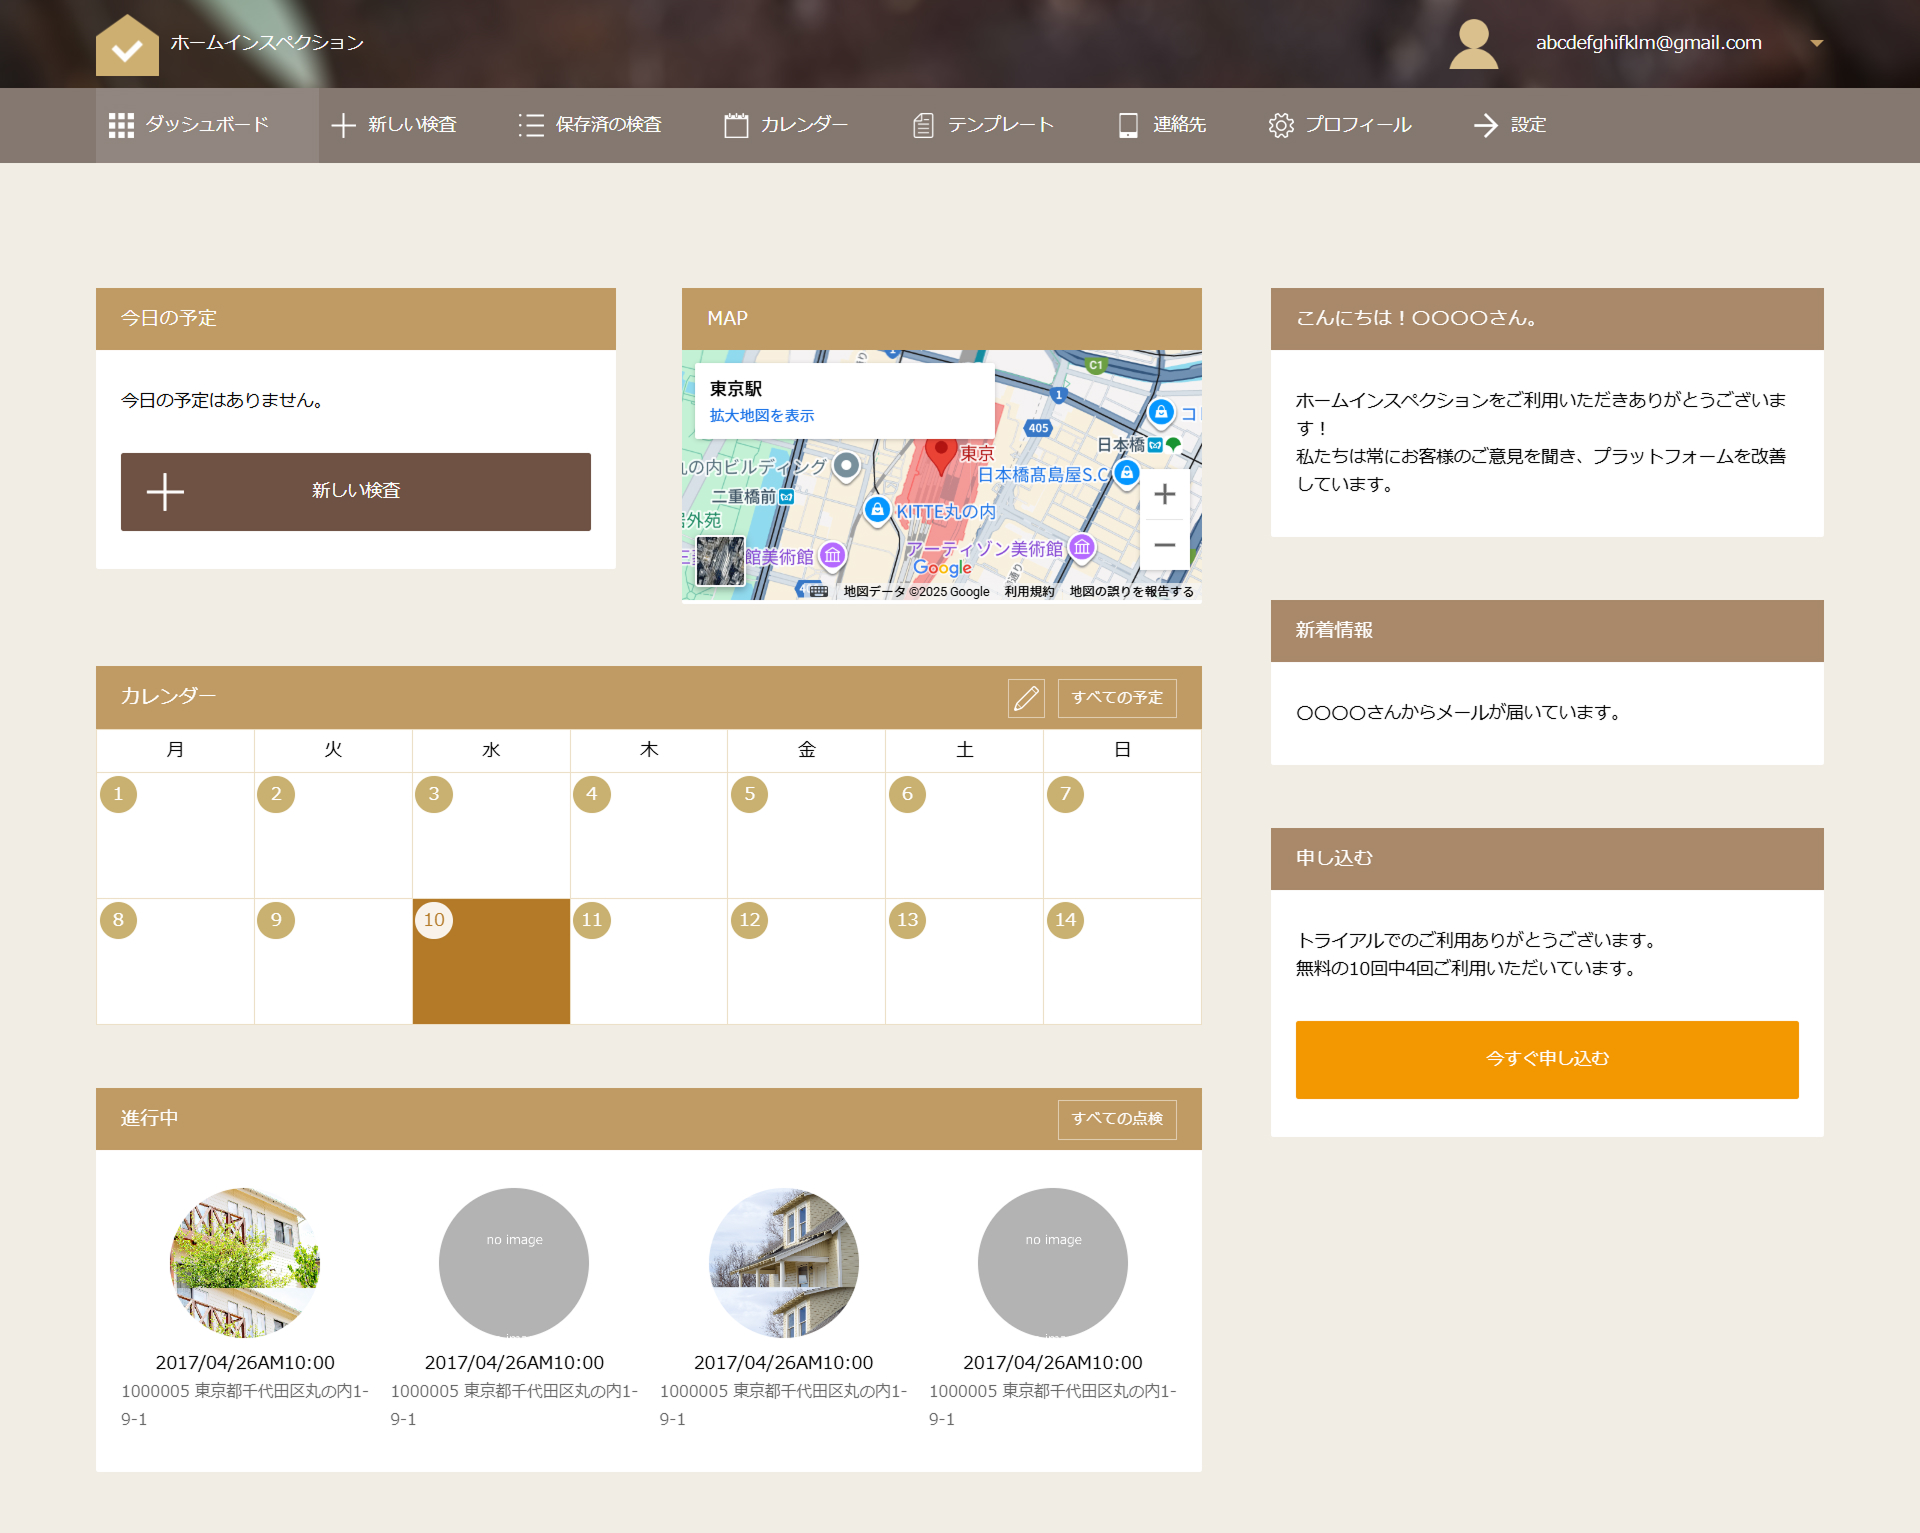Click the 連絡先 tablet icon
Image resolution: width=1920 pixels, height=1533 pixels.
(1128, 125)
